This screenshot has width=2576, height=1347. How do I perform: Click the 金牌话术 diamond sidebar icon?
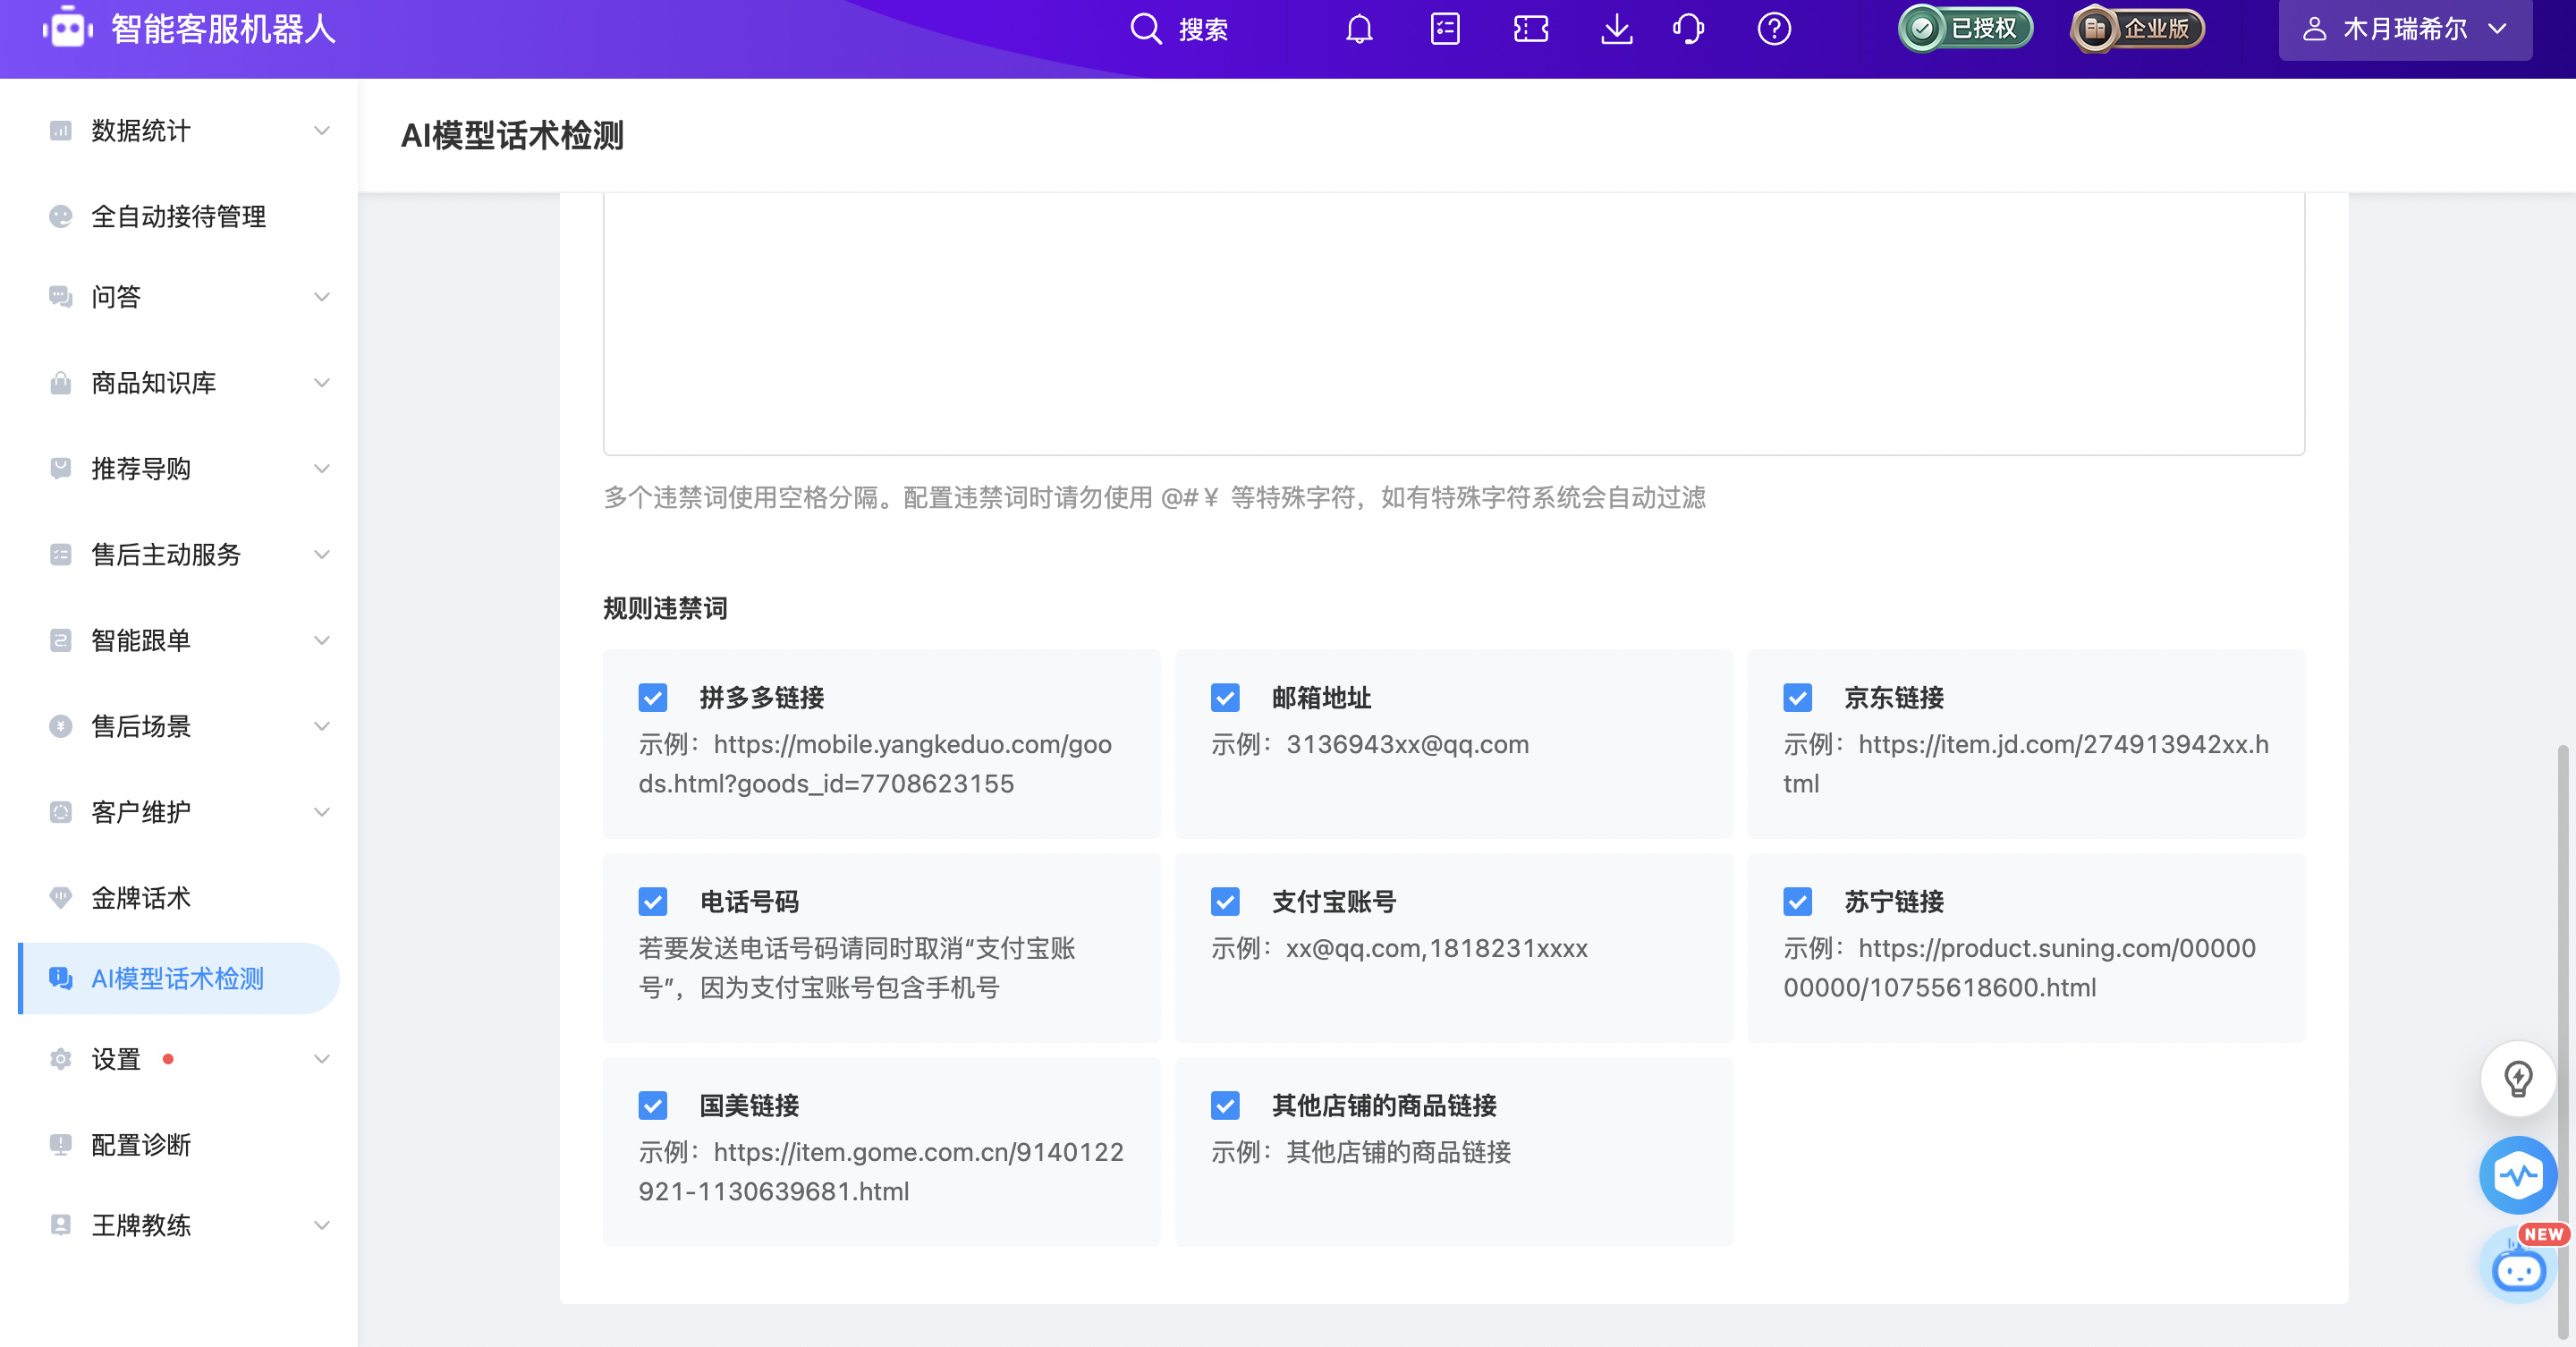61,898
